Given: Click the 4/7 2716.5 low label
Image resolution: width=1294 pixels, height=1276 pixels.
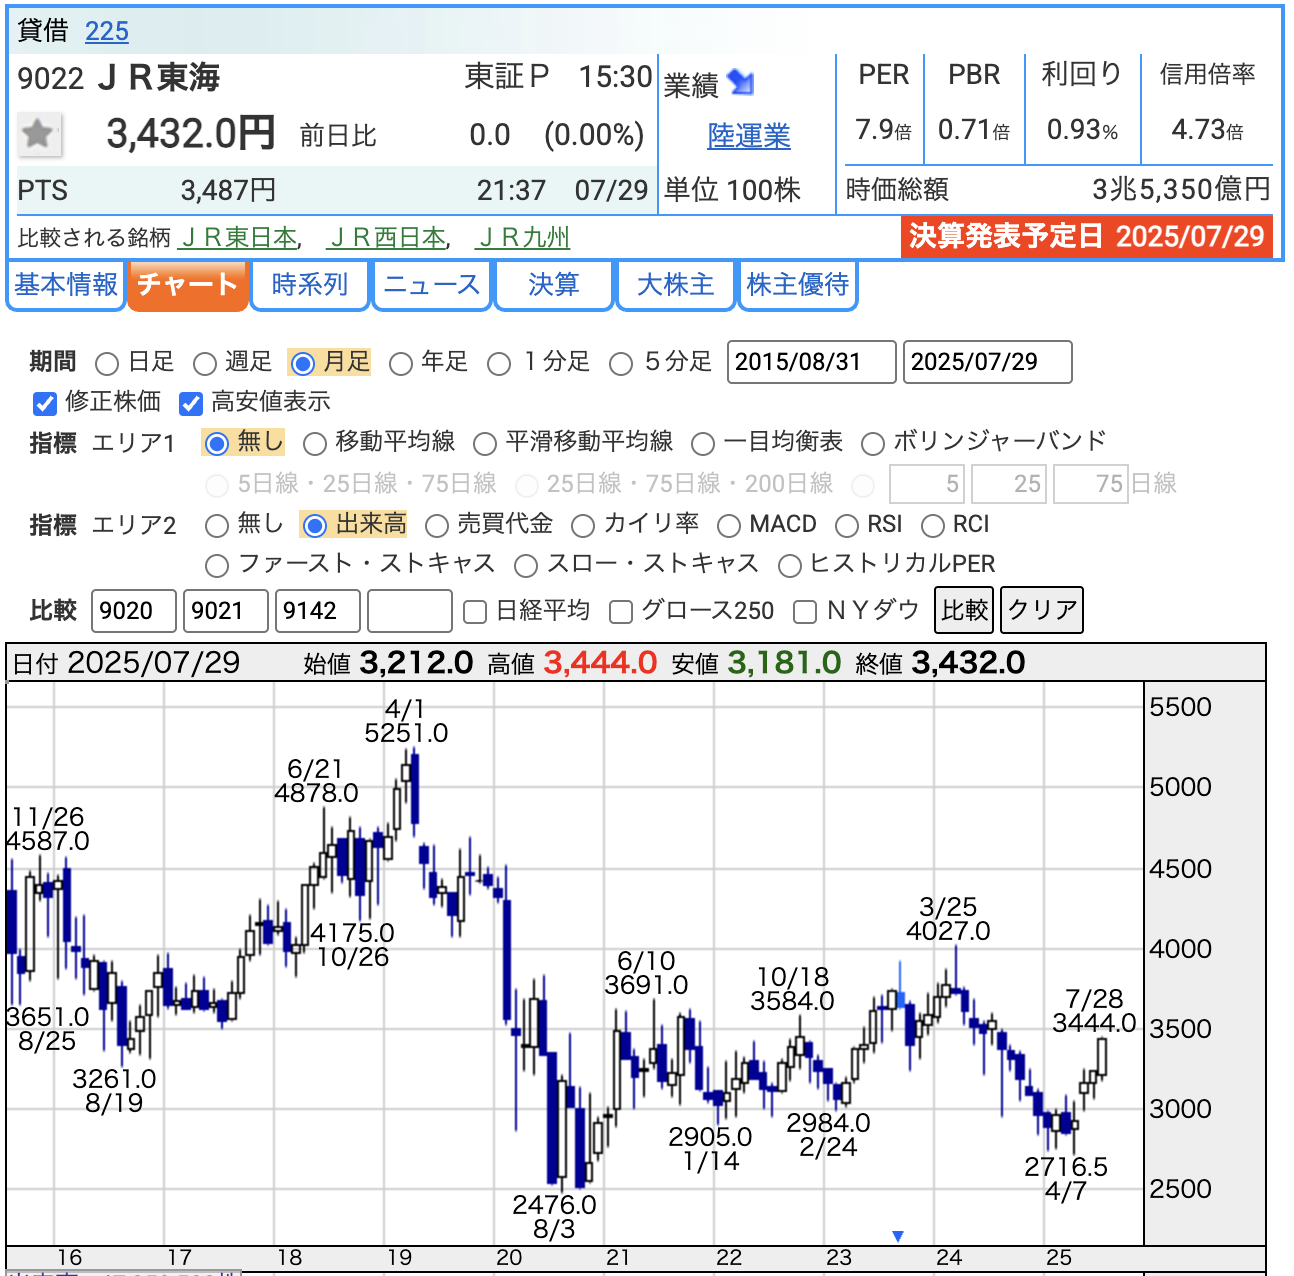Looking at the screenshot, I should click(1066, 1179).
